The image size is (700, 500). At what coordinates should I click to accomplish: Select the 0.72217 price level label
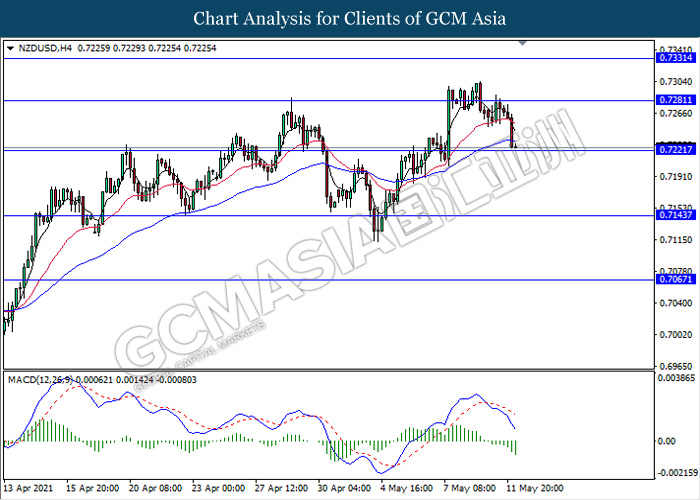(x=676, y=150)
